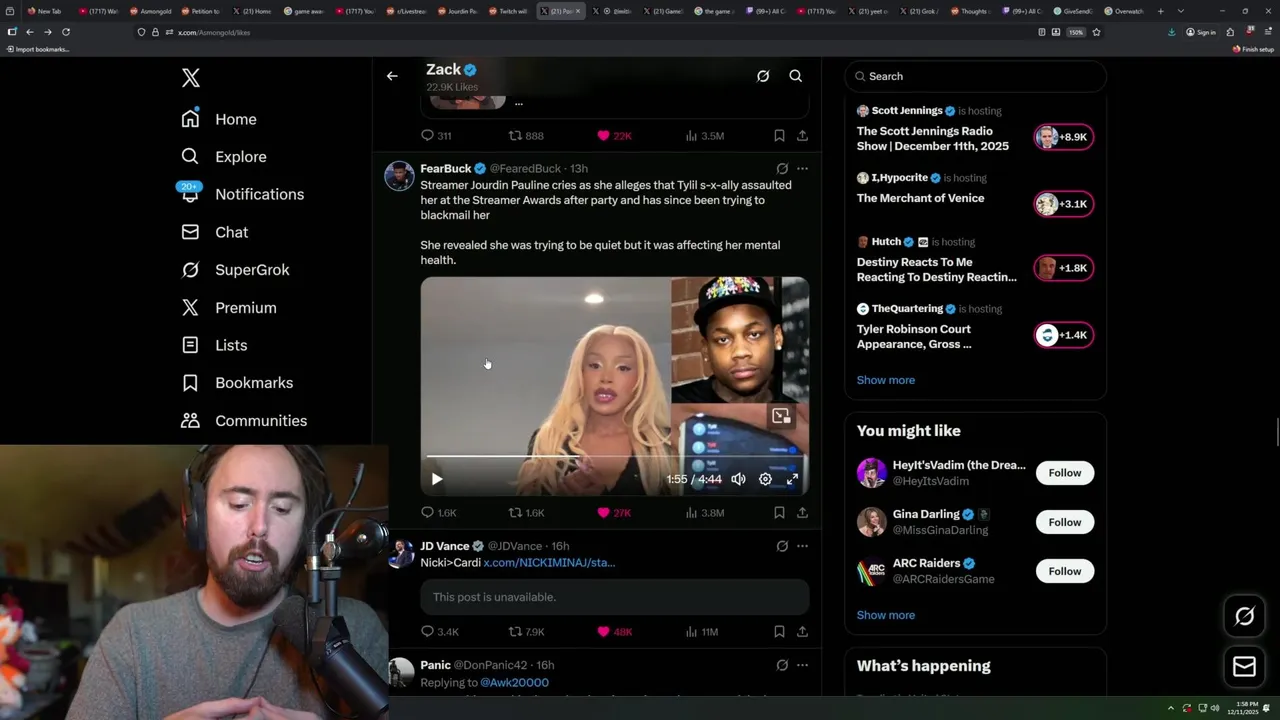View analytics showing 3.8M views
This screenshot has width=1280, height=720.
(704, 513)
